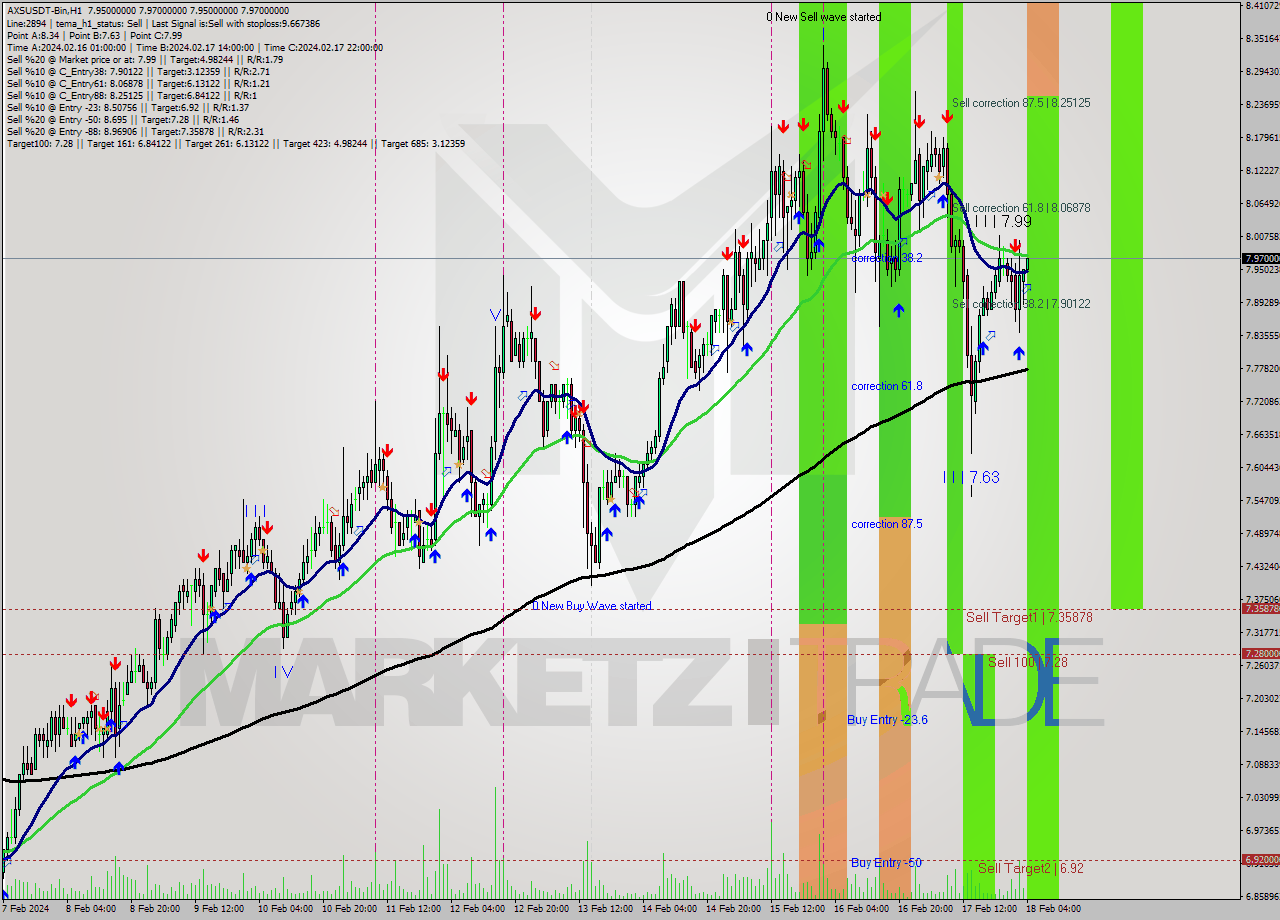This screenshot has width=1280, height=920.
Task: Click the 8.00 price axis label
Action: pos(1262,236)
